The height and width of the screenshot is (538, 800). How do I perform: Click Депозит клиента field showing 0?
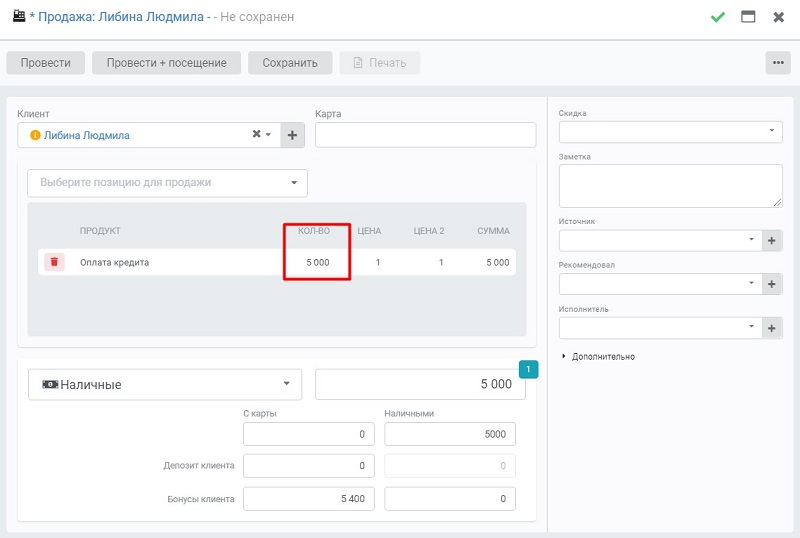[309, 466]
